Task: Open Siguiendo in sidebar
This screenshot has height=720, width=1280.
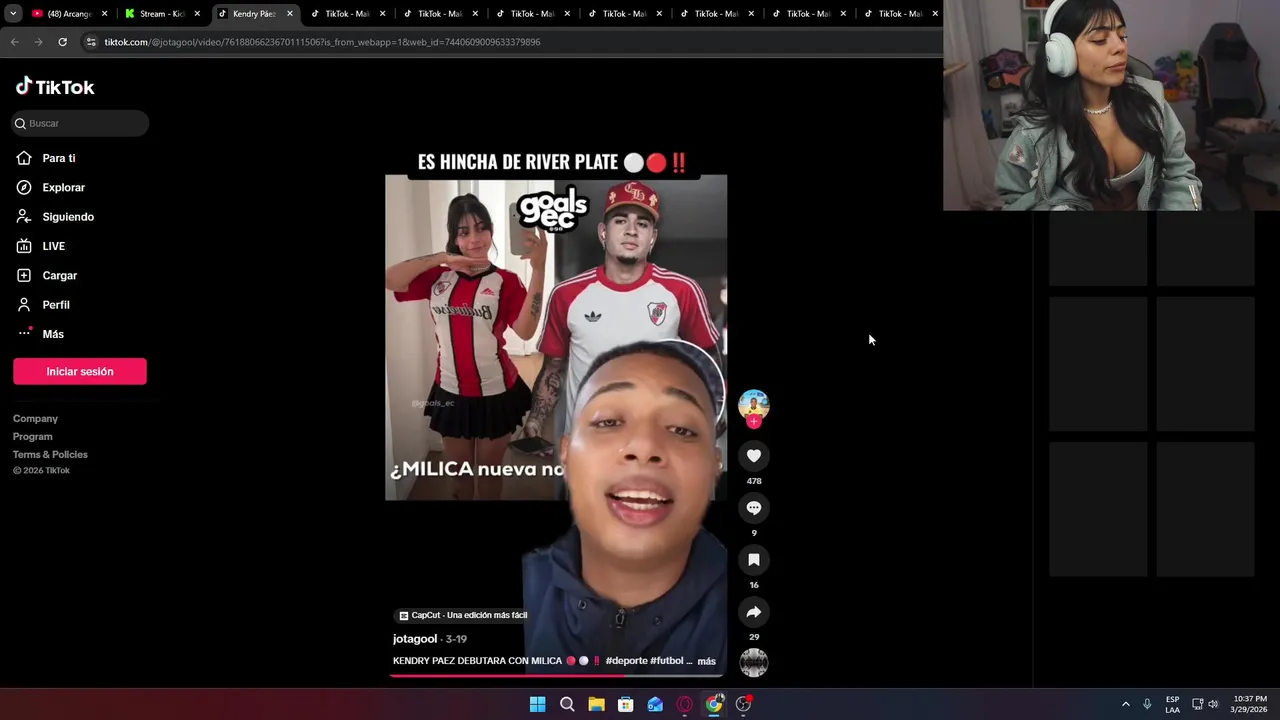Action: [67, 217]
